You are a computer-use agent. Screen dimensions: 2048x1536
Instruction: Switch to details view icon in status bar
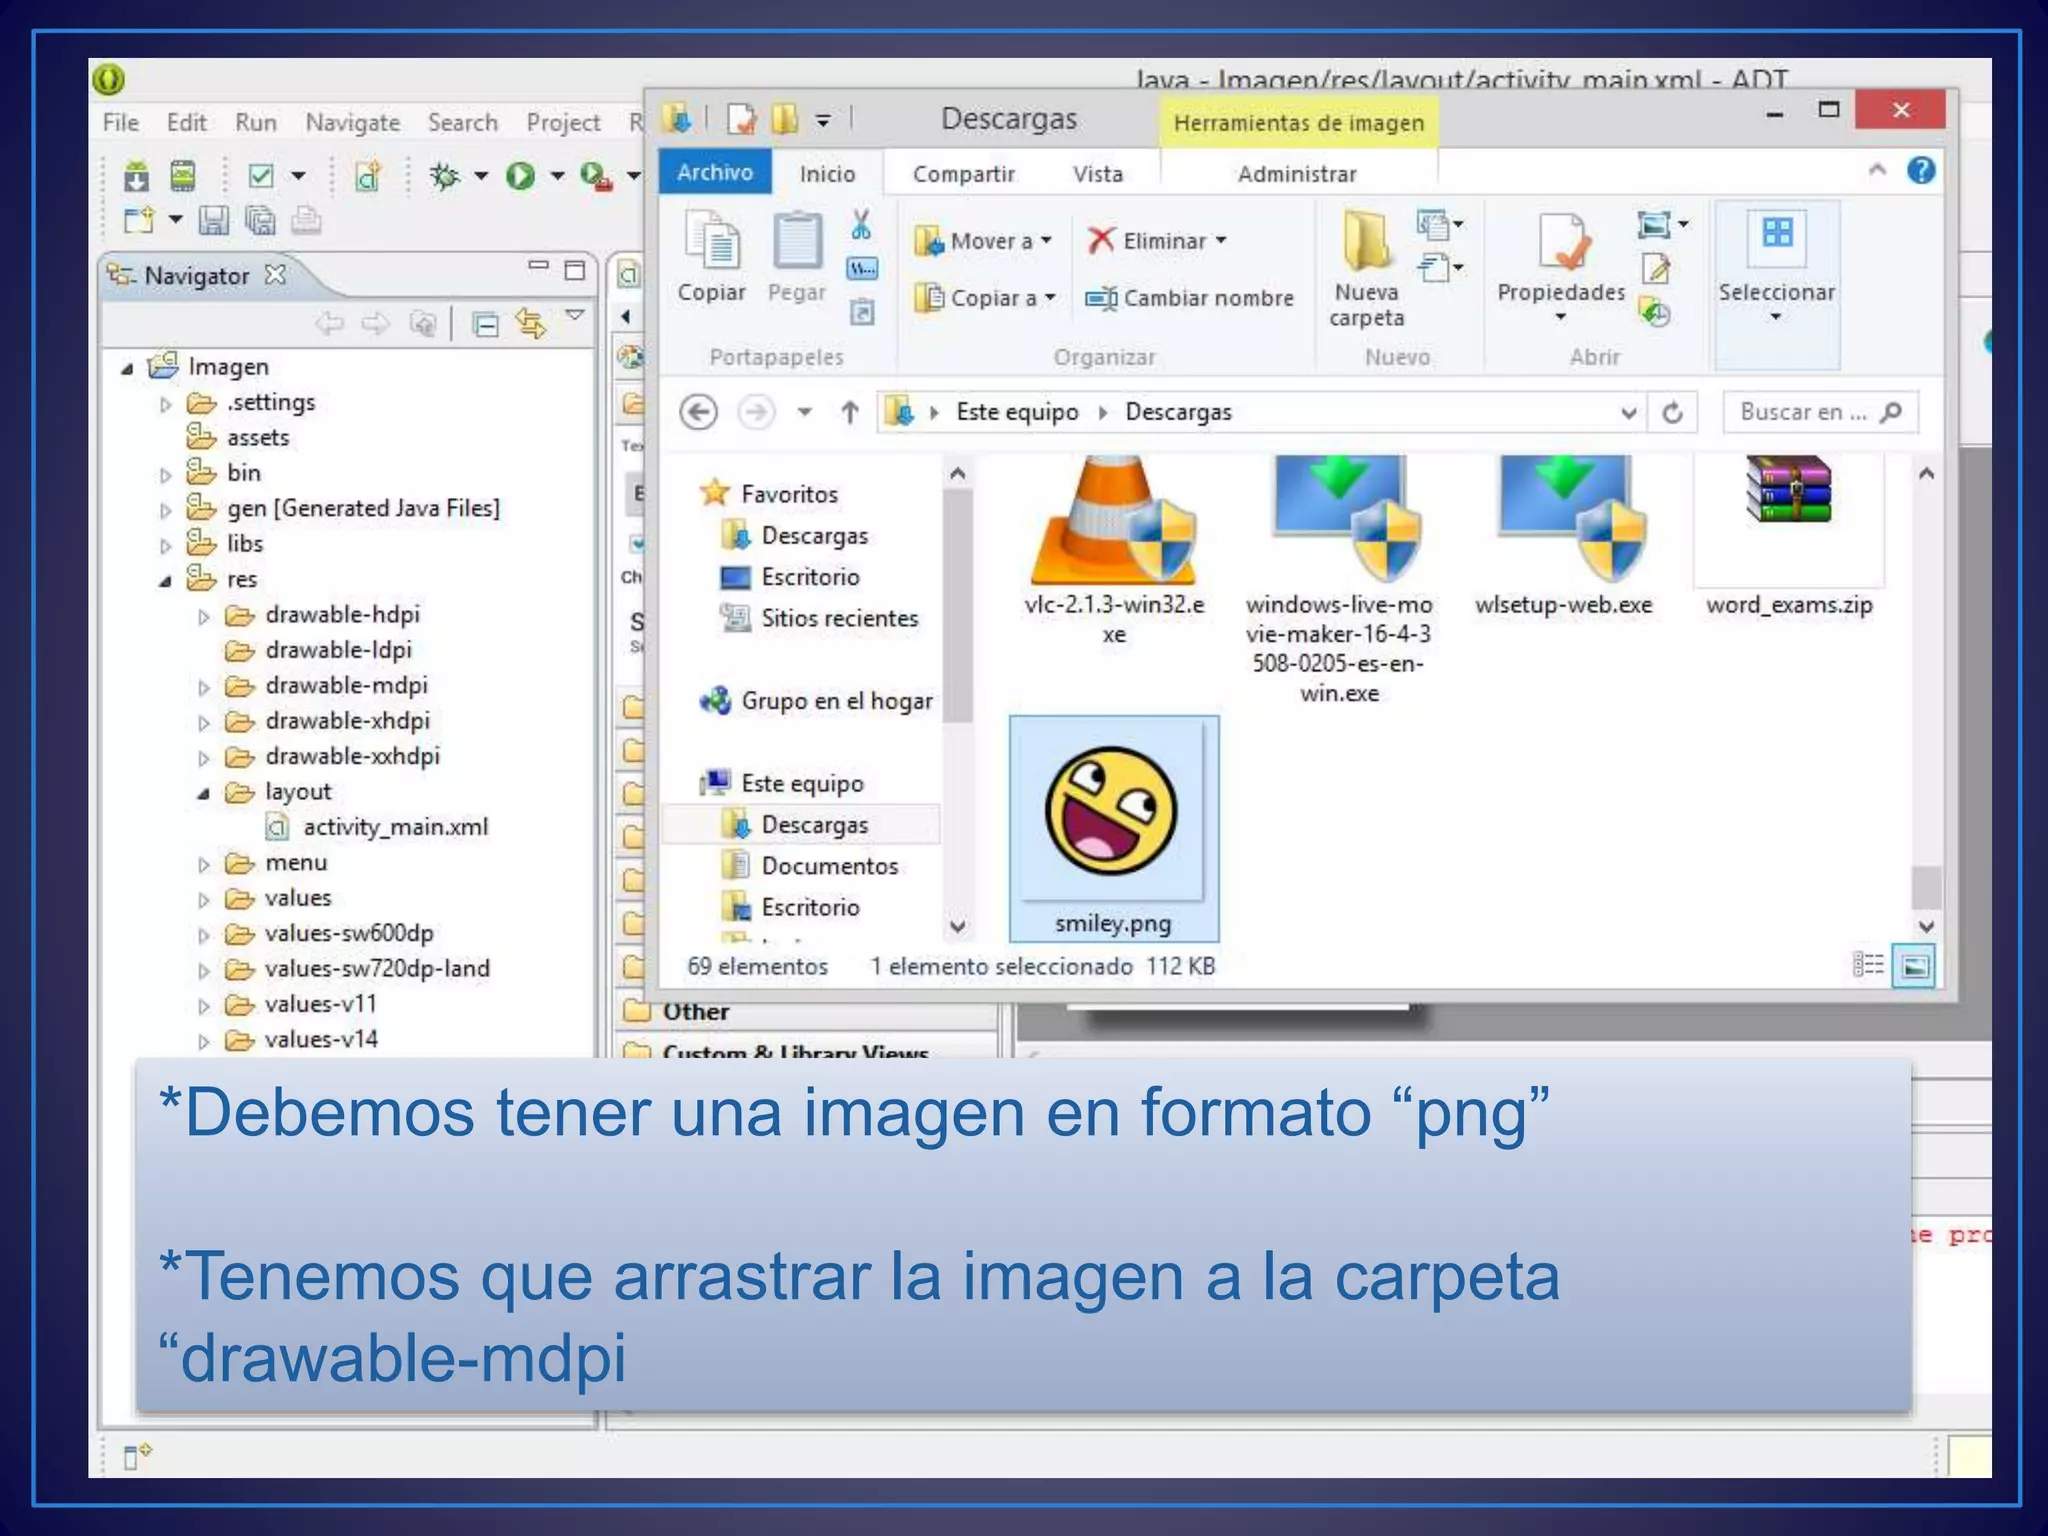(1867, 965)
